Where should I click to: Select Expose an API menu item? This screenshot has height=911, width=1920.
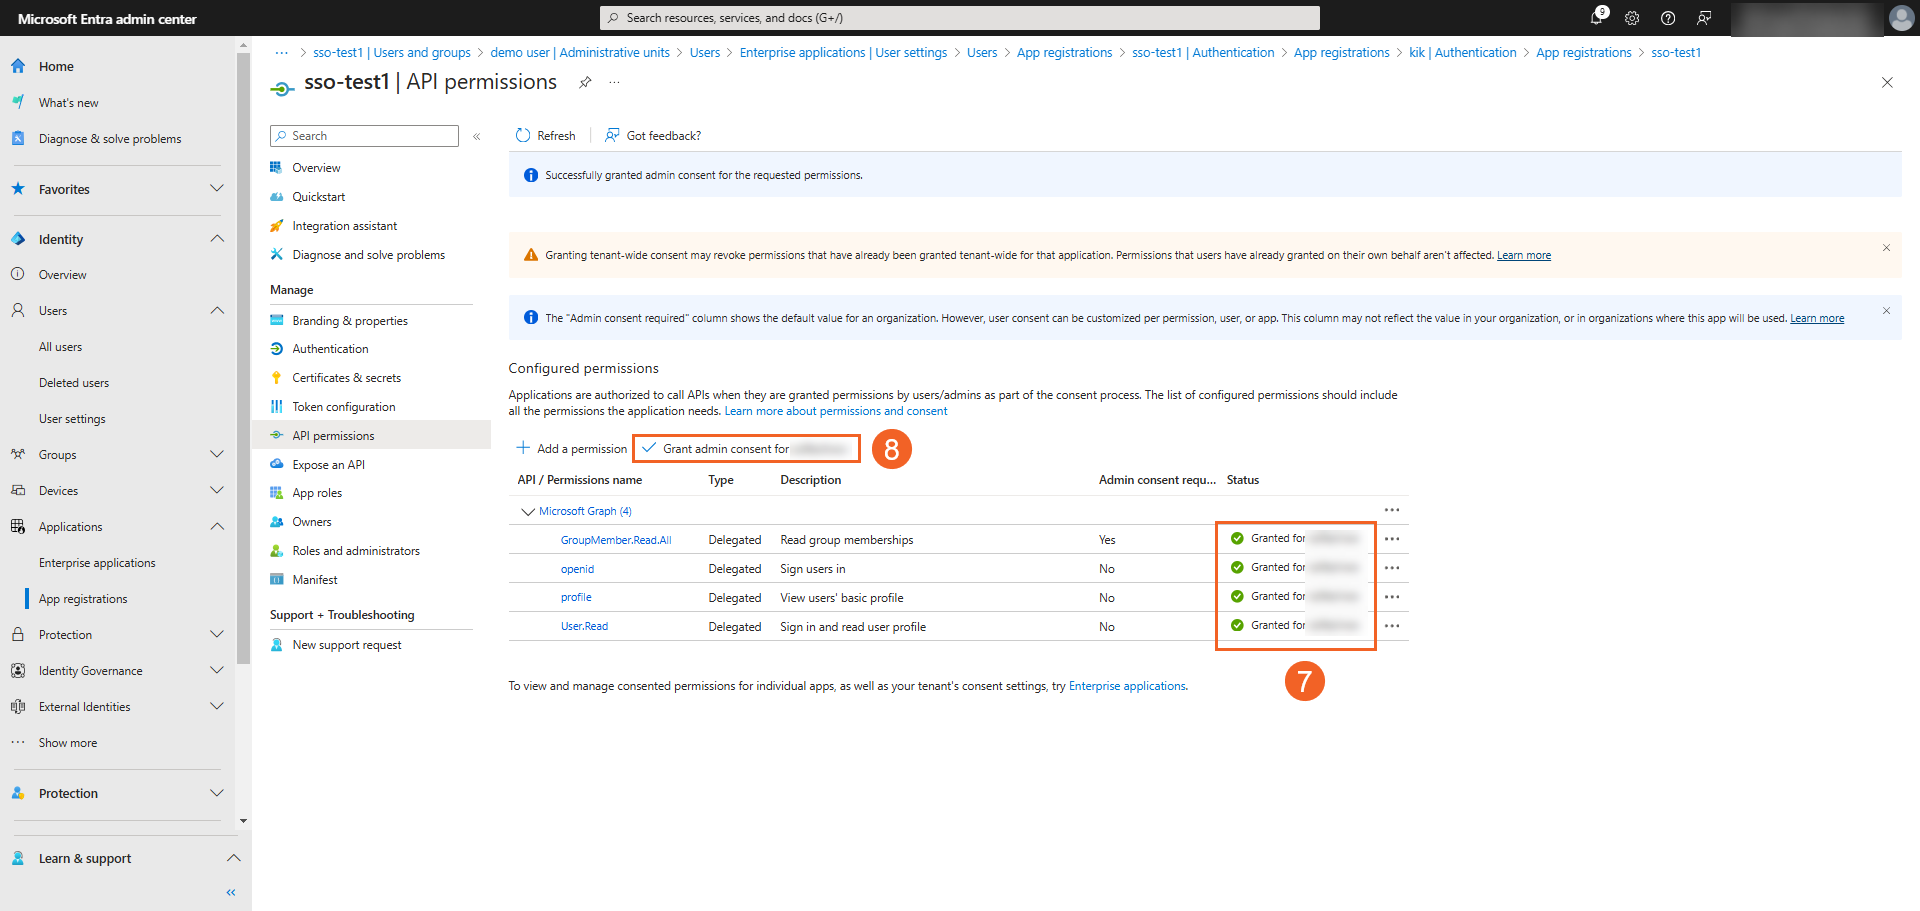coord(328,465)
